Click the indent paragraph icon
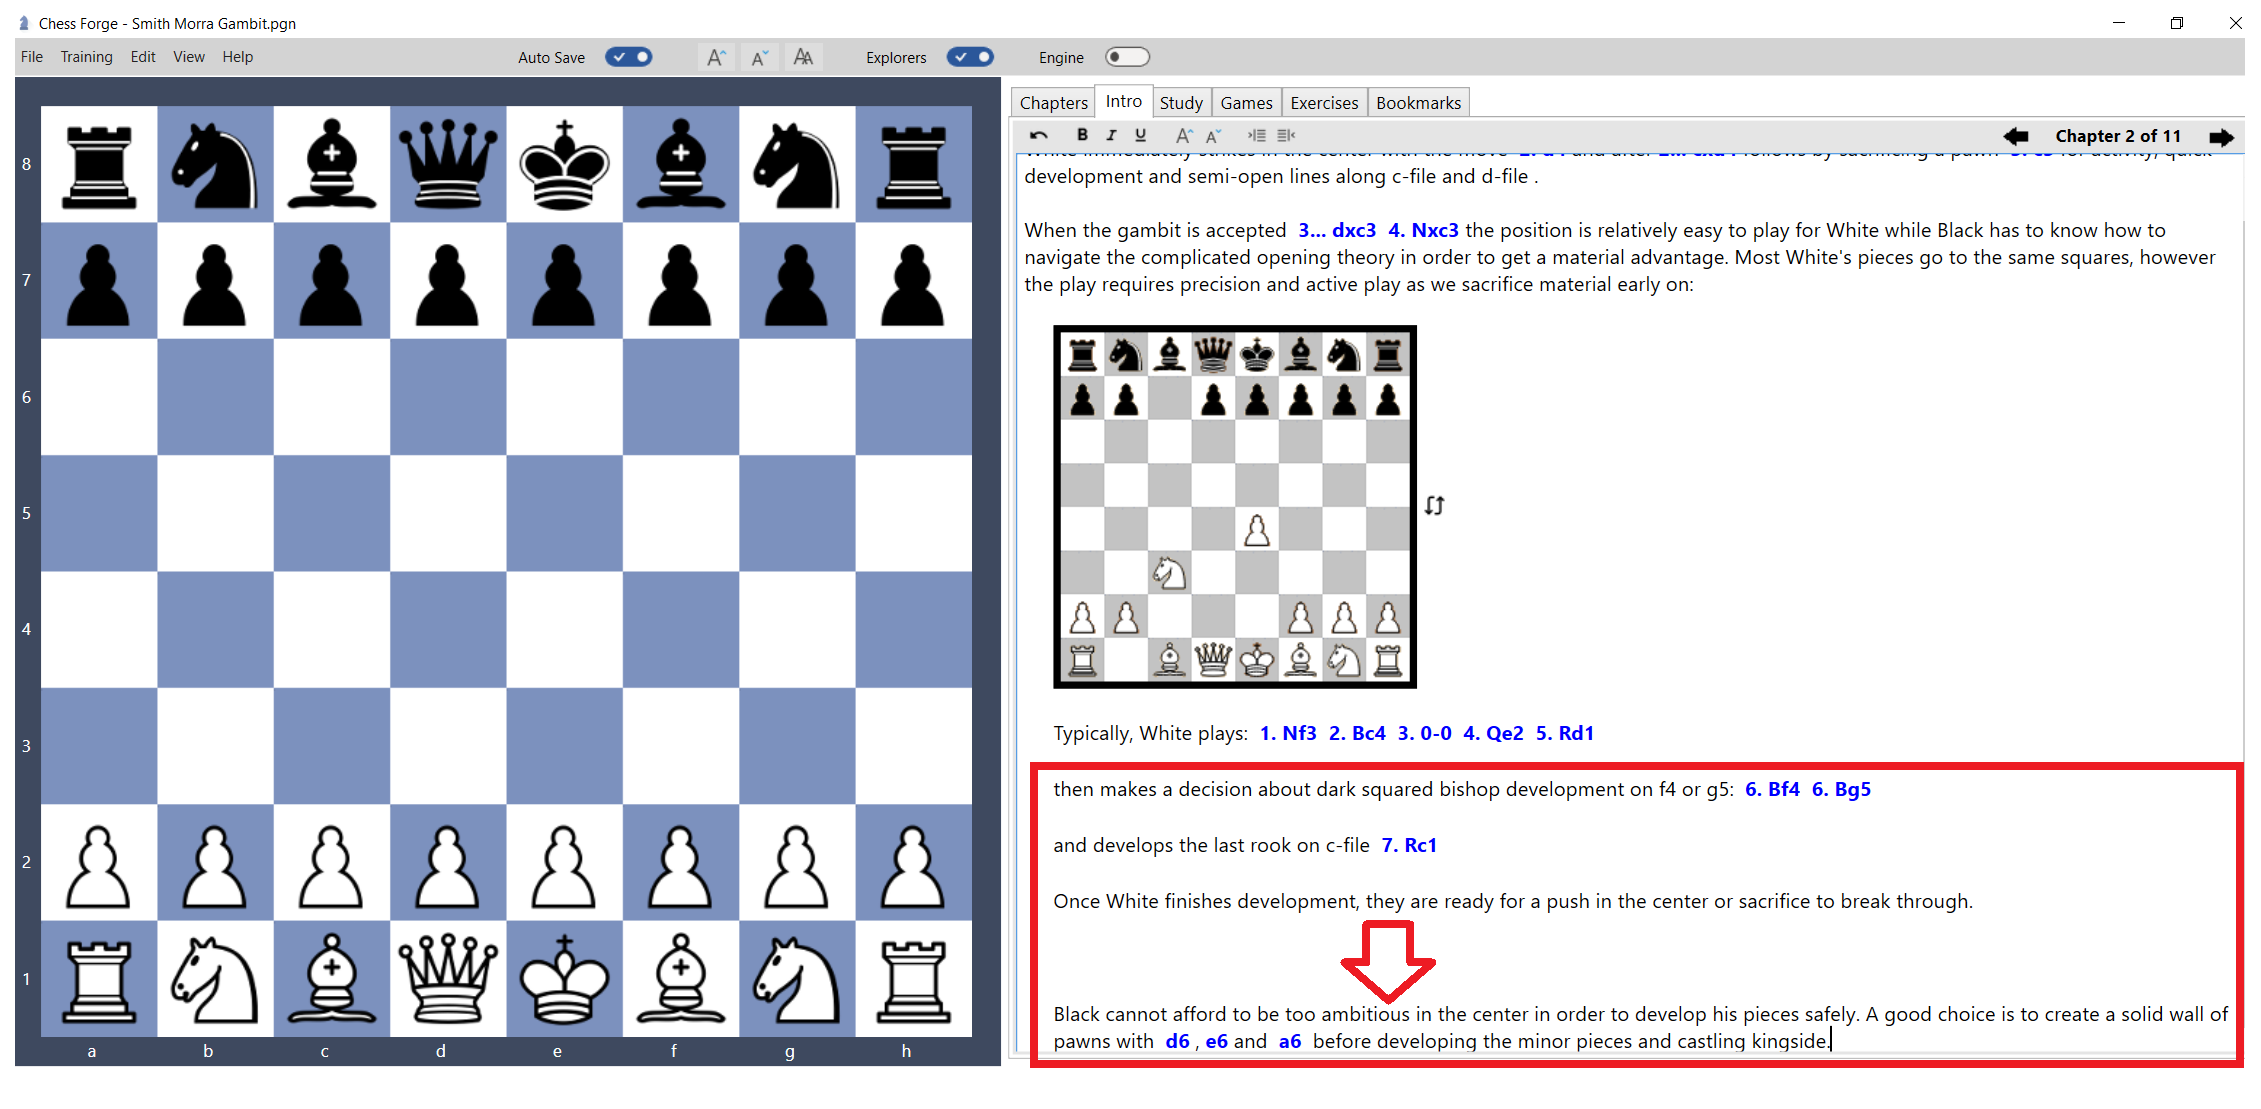The width and height of the screenshot is (2261, 1109). click(x=1258, y=135)
